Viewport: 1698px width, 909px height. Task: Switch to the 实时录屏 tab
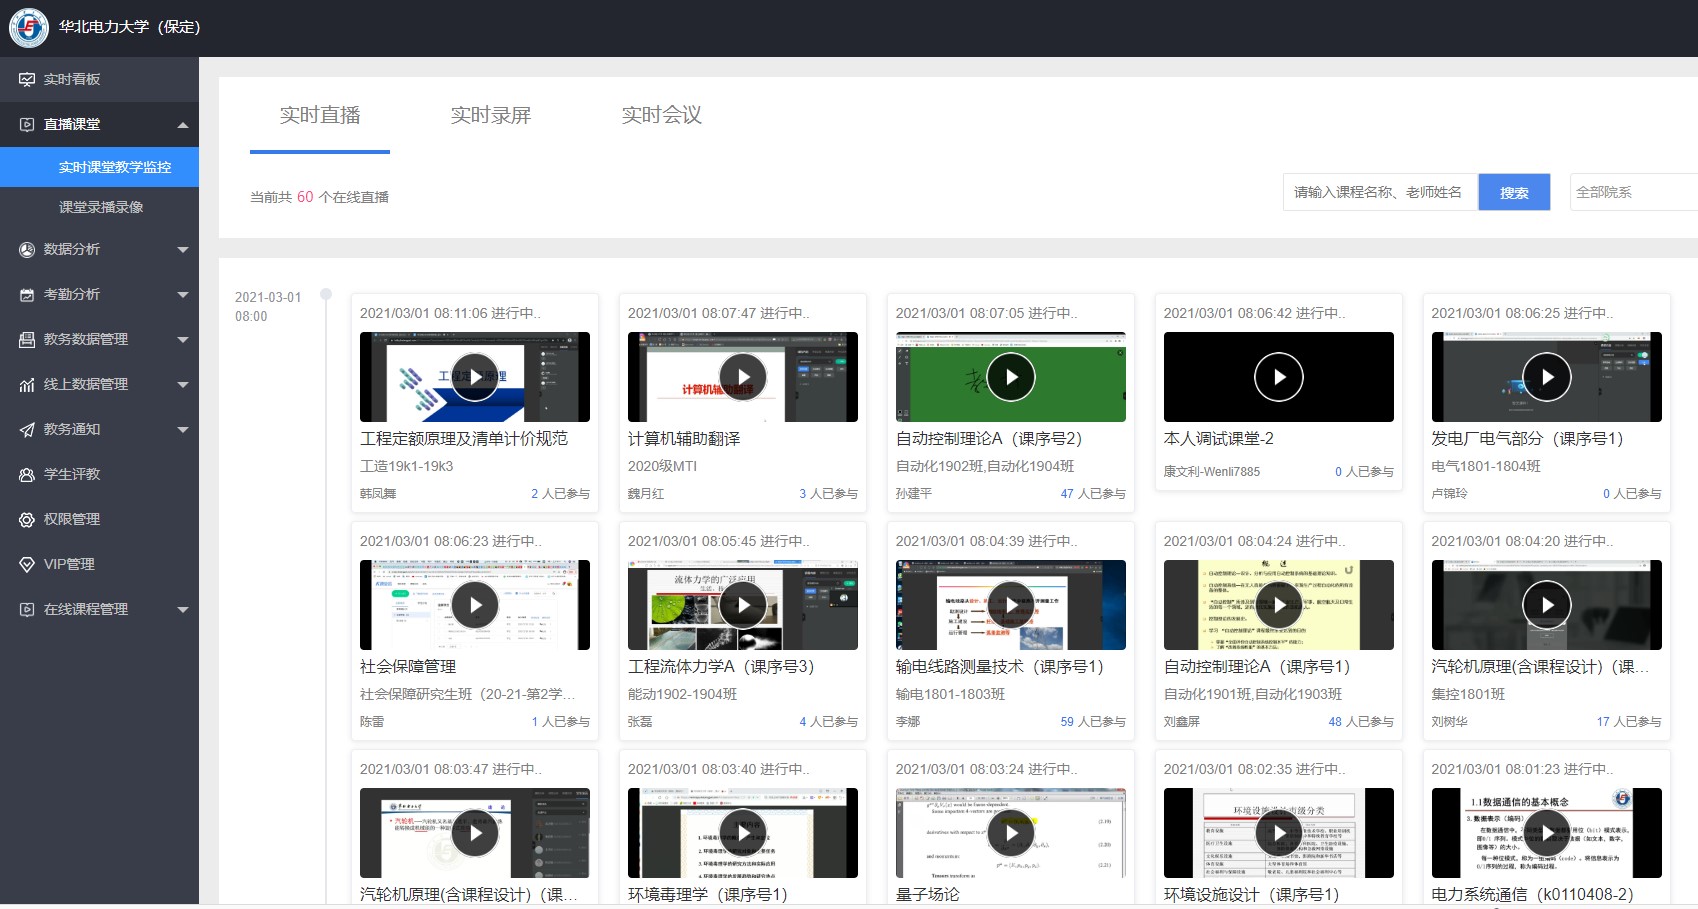491,115
